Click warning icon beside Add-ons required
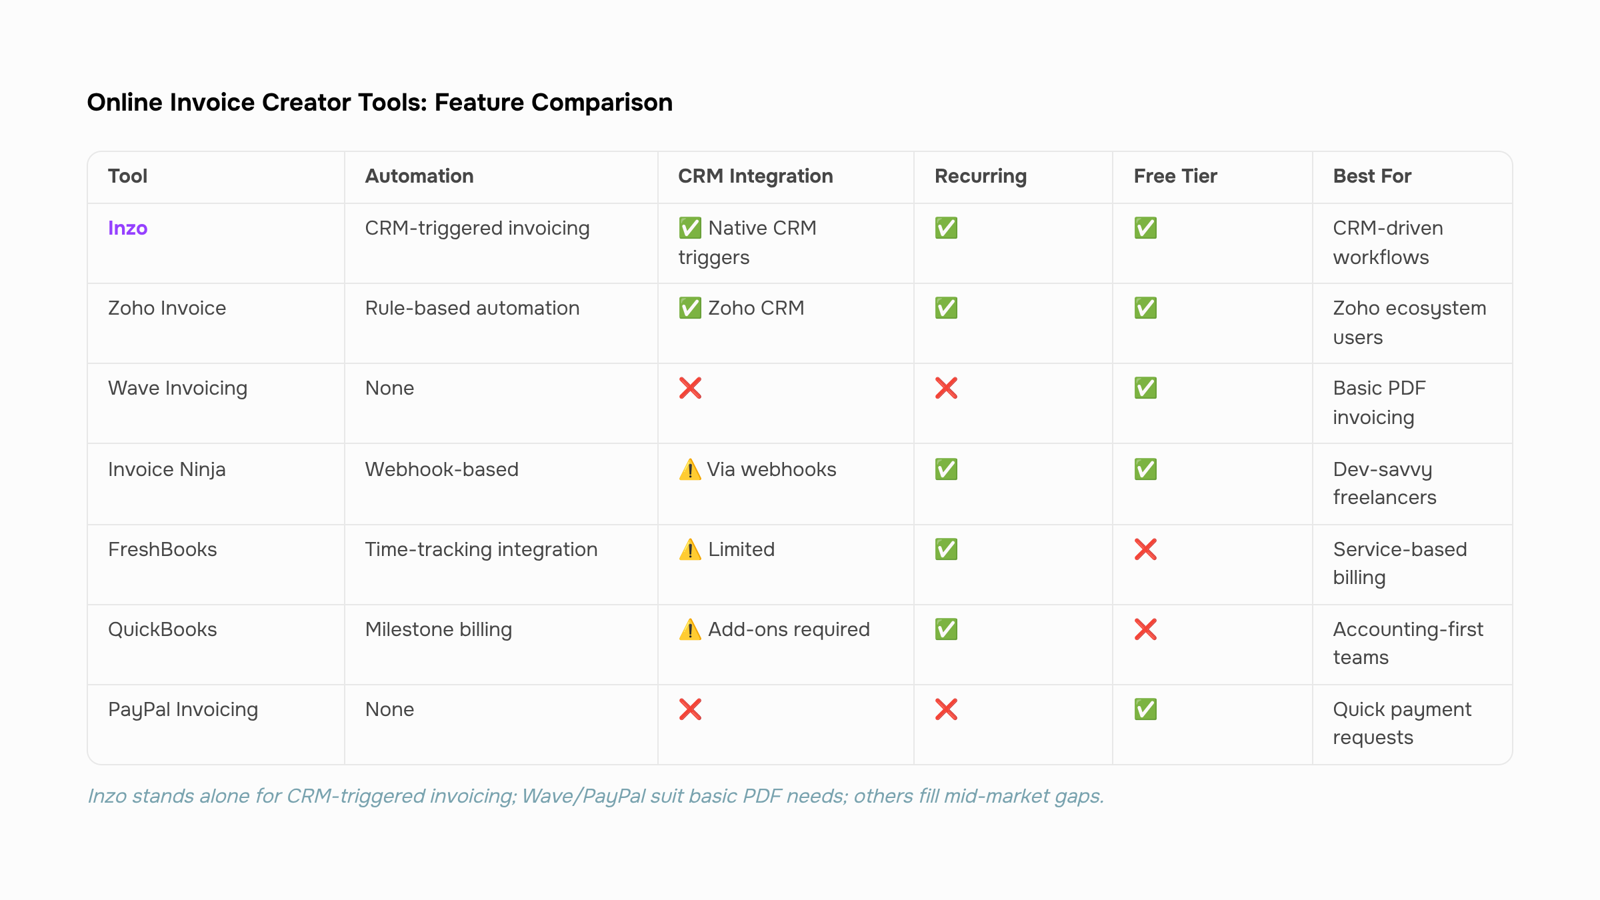The width and height of the screenshot is (1600, 900). click(x=690, y=629)
